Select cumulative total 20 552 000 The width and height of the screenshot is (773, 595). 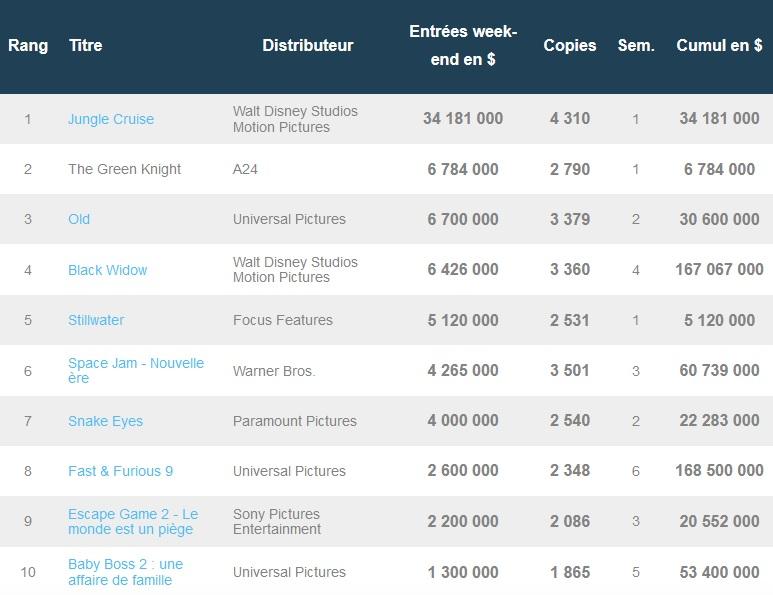(x=719, y=522)
